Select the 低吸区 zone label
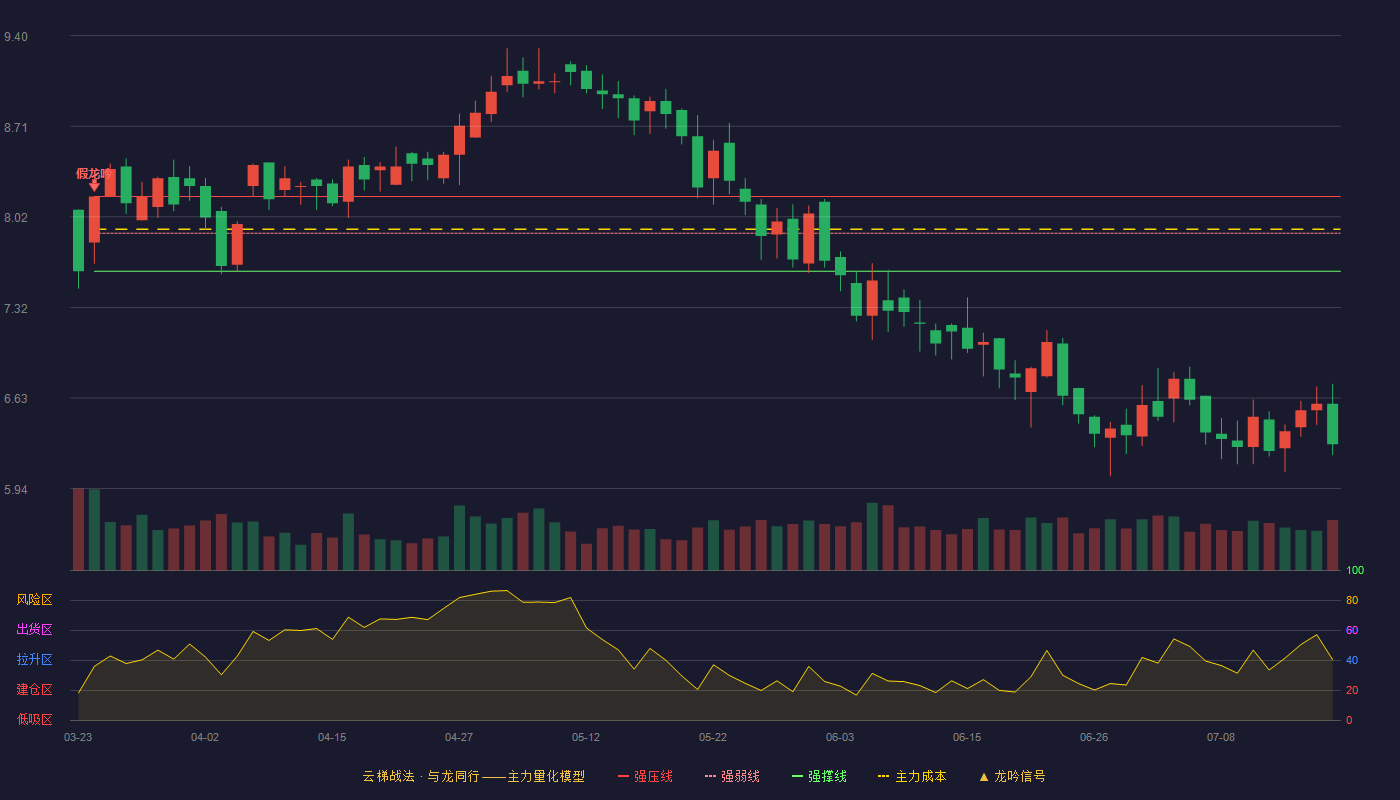This screenshot has height=800, width=1400. (34, 719)
